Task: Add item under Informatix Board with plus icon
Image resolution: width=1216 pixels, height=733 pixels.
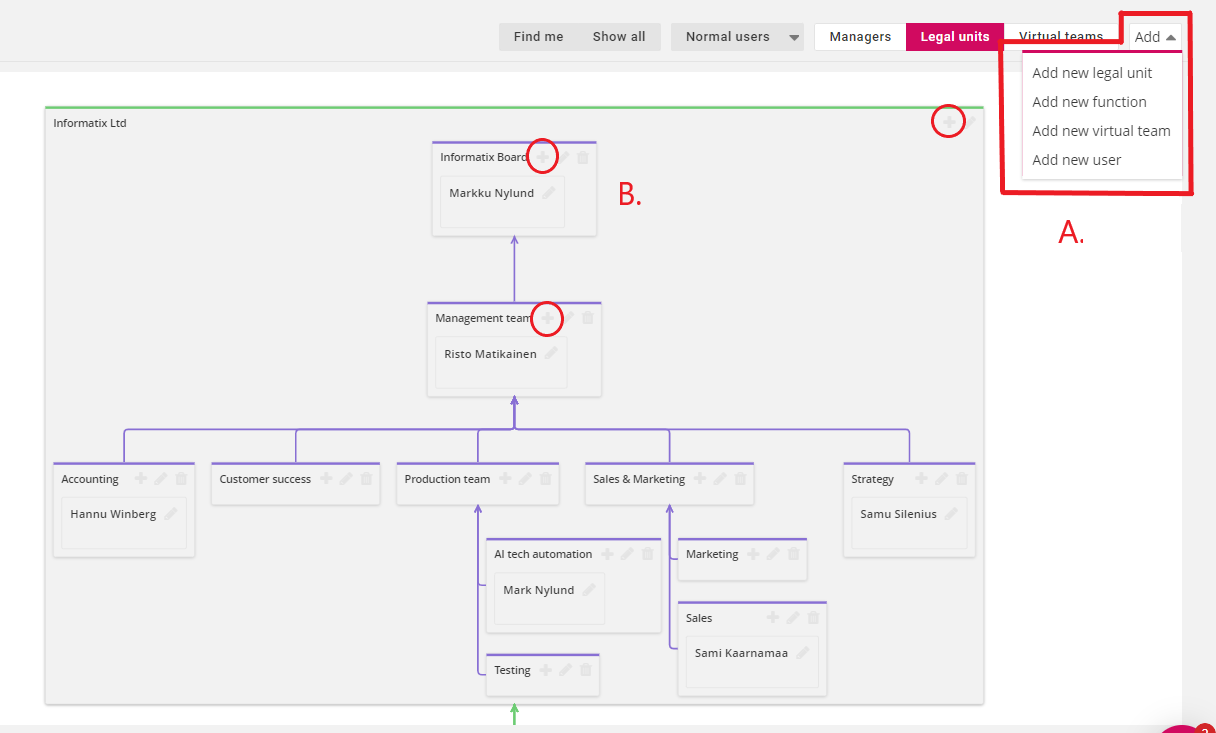Action: click(542, 157)
